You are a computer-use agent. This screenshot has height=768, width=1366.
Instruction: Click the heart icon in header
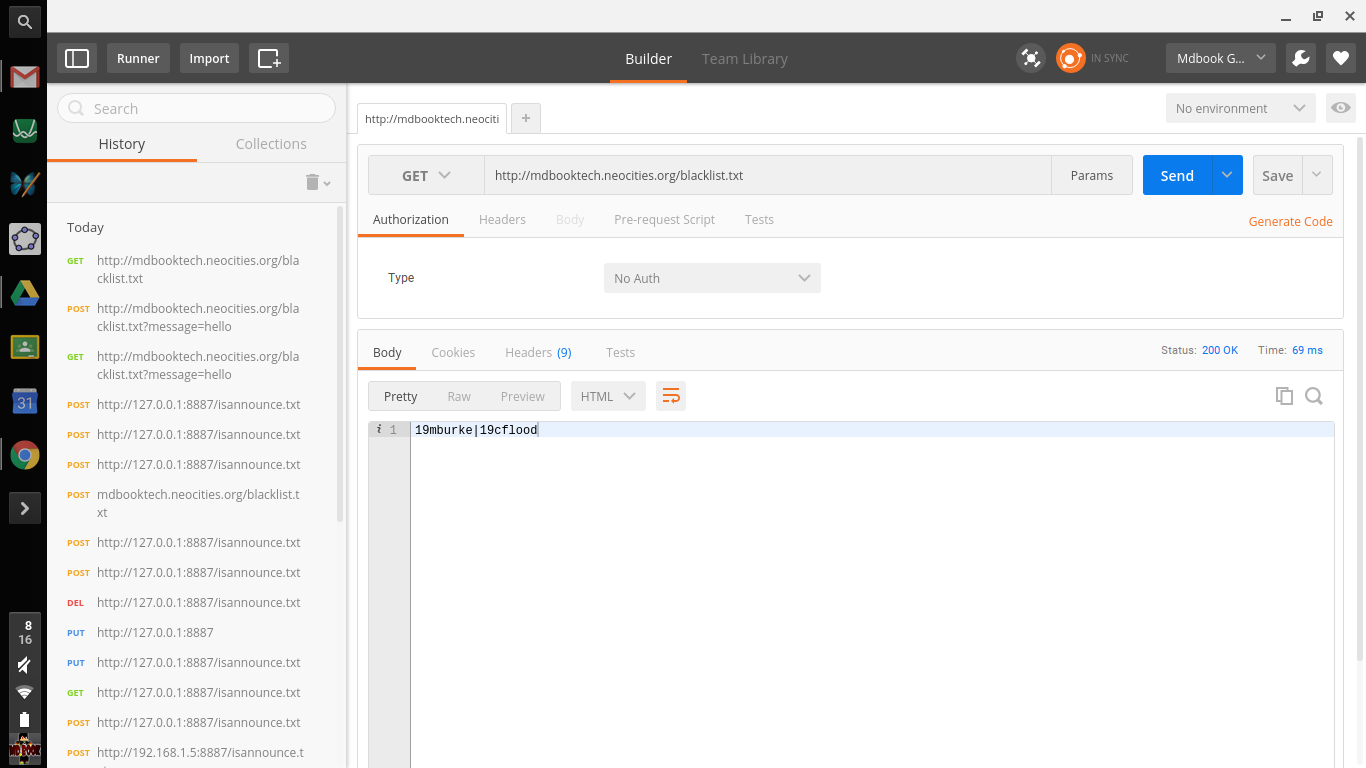[1341, 58]
